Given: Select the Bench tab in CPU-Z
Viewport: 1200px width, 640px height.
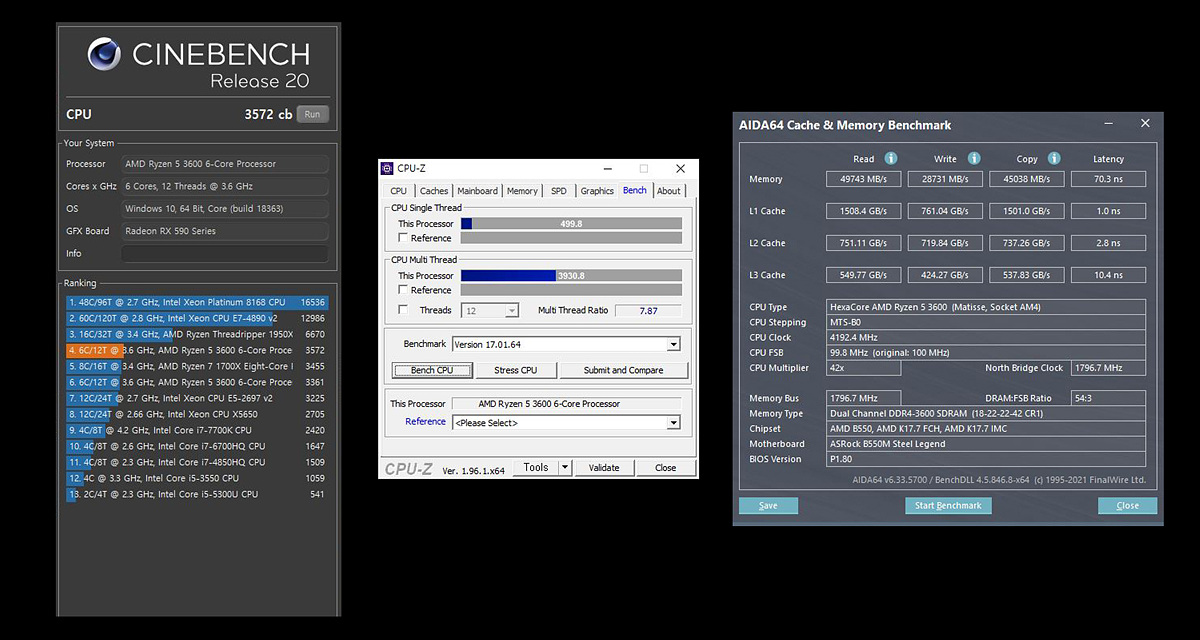Looking at the screenshot, I should [635, 190].
